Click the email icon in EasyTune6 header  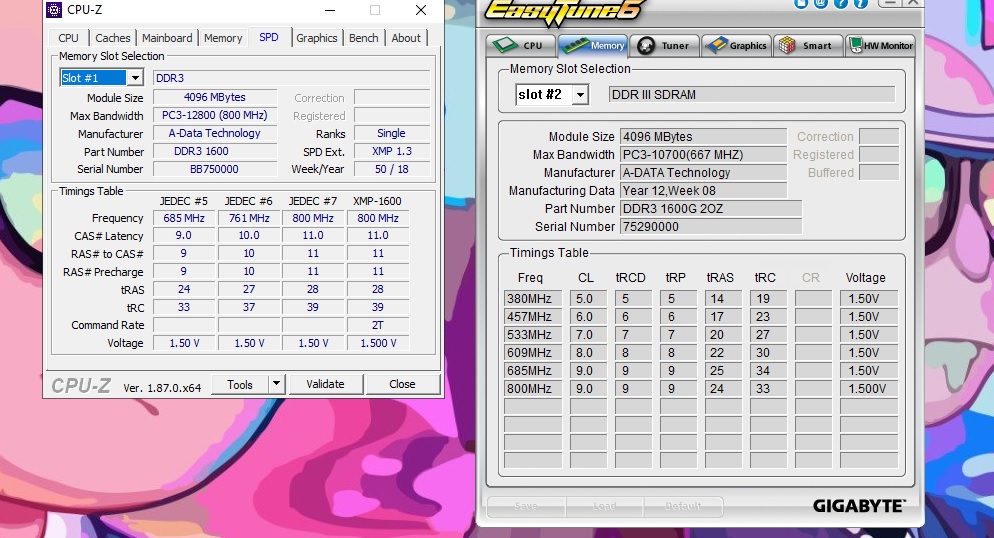tap(820, 4)
